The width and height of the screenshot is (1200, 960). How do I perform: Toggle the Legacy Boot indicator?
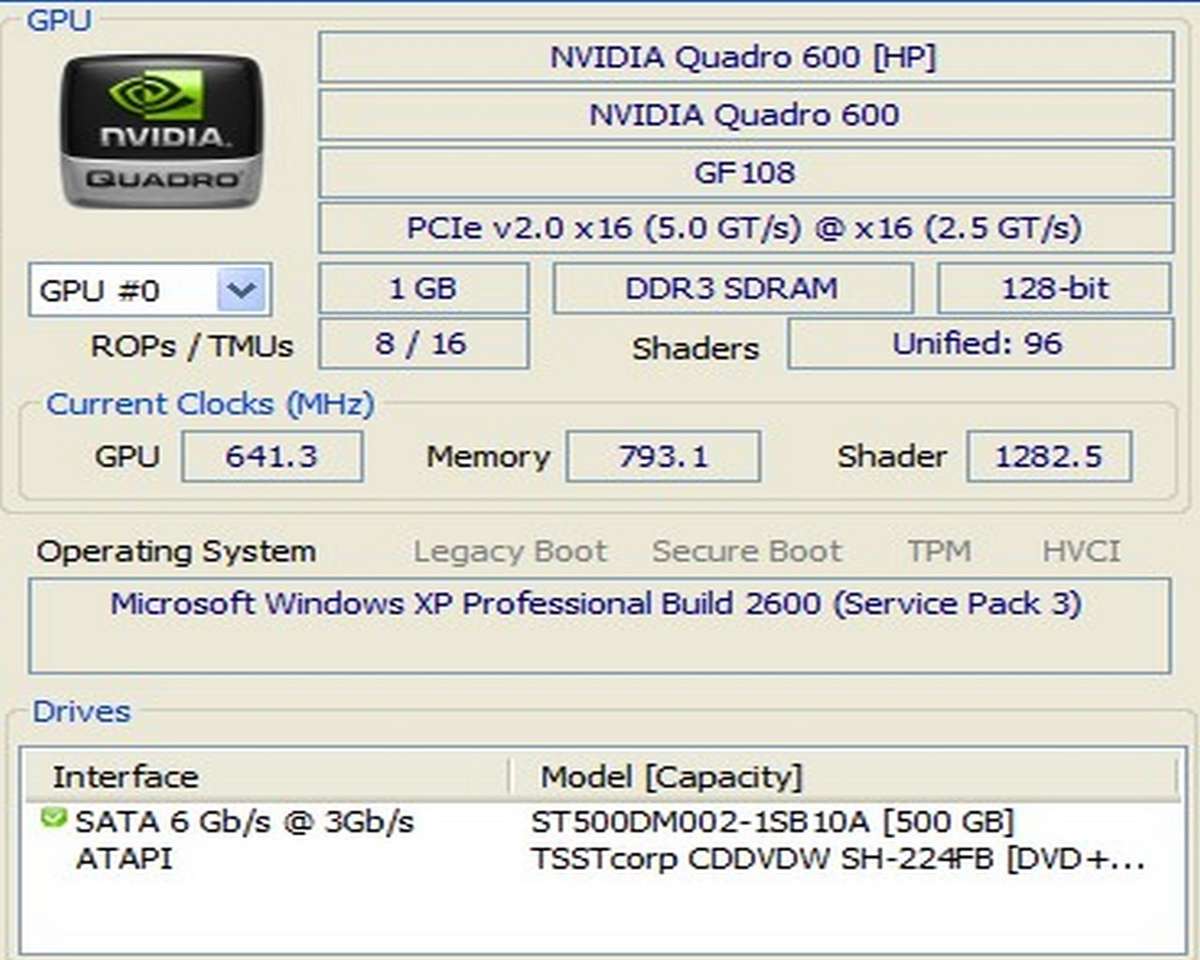pos(511,551)
